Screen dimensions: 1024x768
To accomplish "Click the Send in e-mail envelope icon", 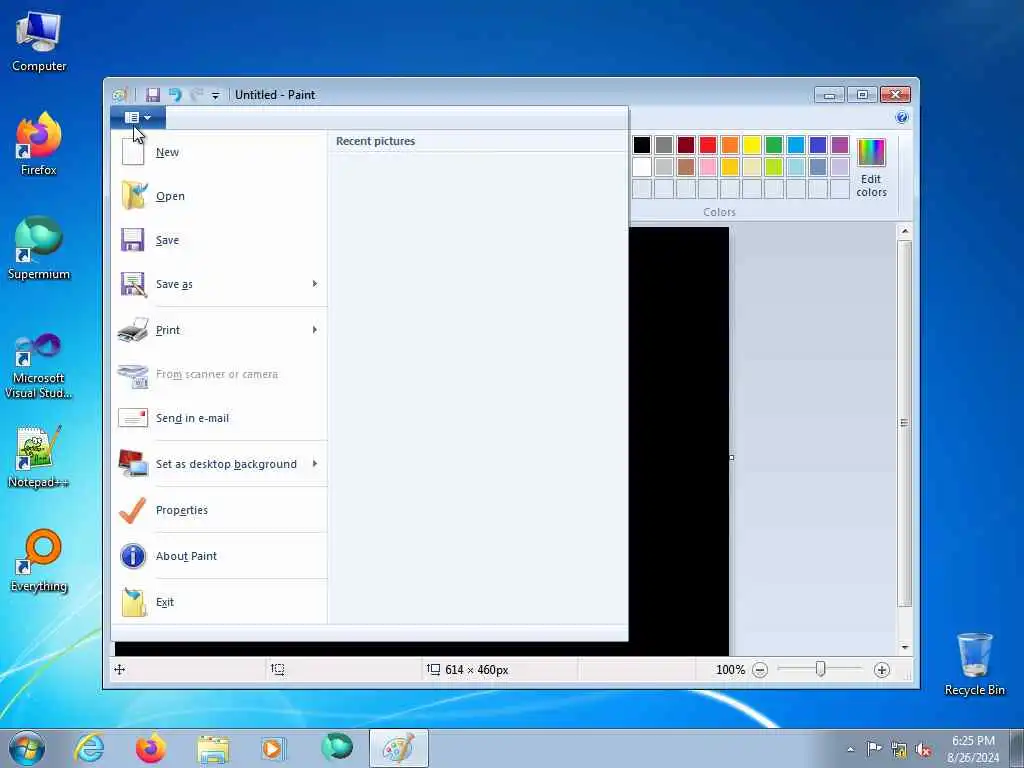I will [133, 417].
